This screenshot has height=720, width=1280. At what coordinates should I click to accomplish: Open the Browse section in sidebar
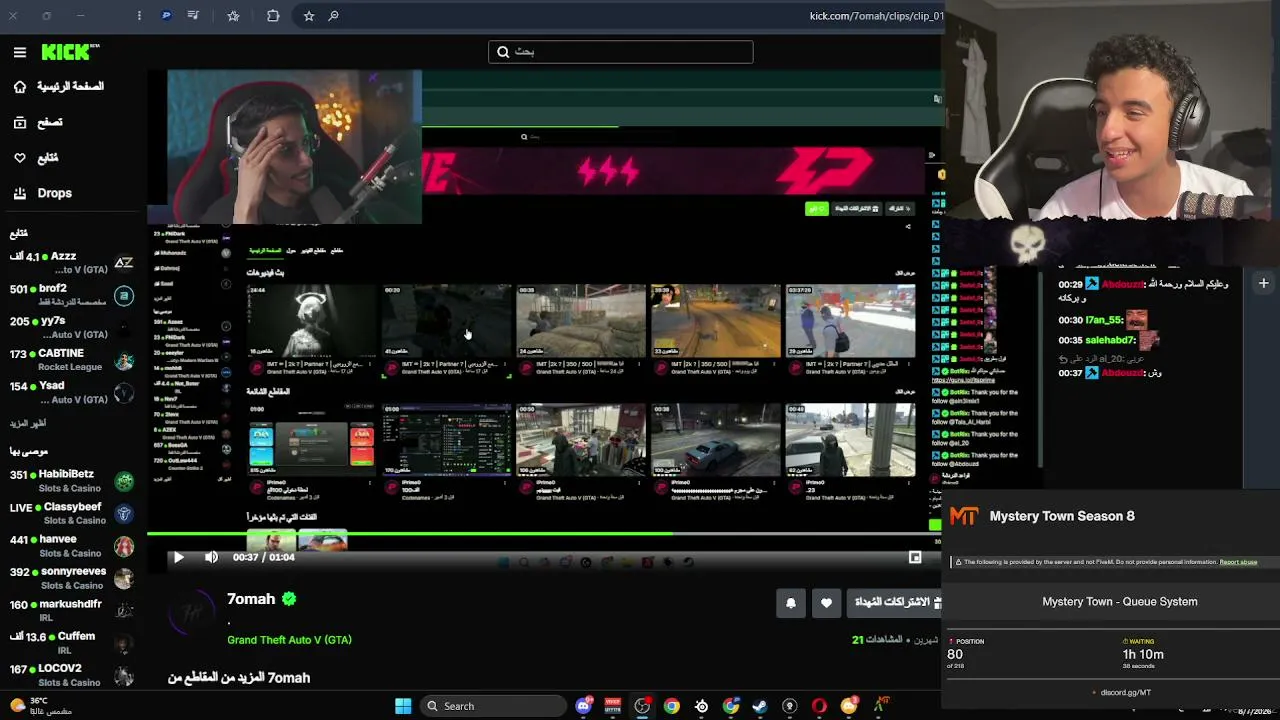pyautogui.click(x=38, y=122)
